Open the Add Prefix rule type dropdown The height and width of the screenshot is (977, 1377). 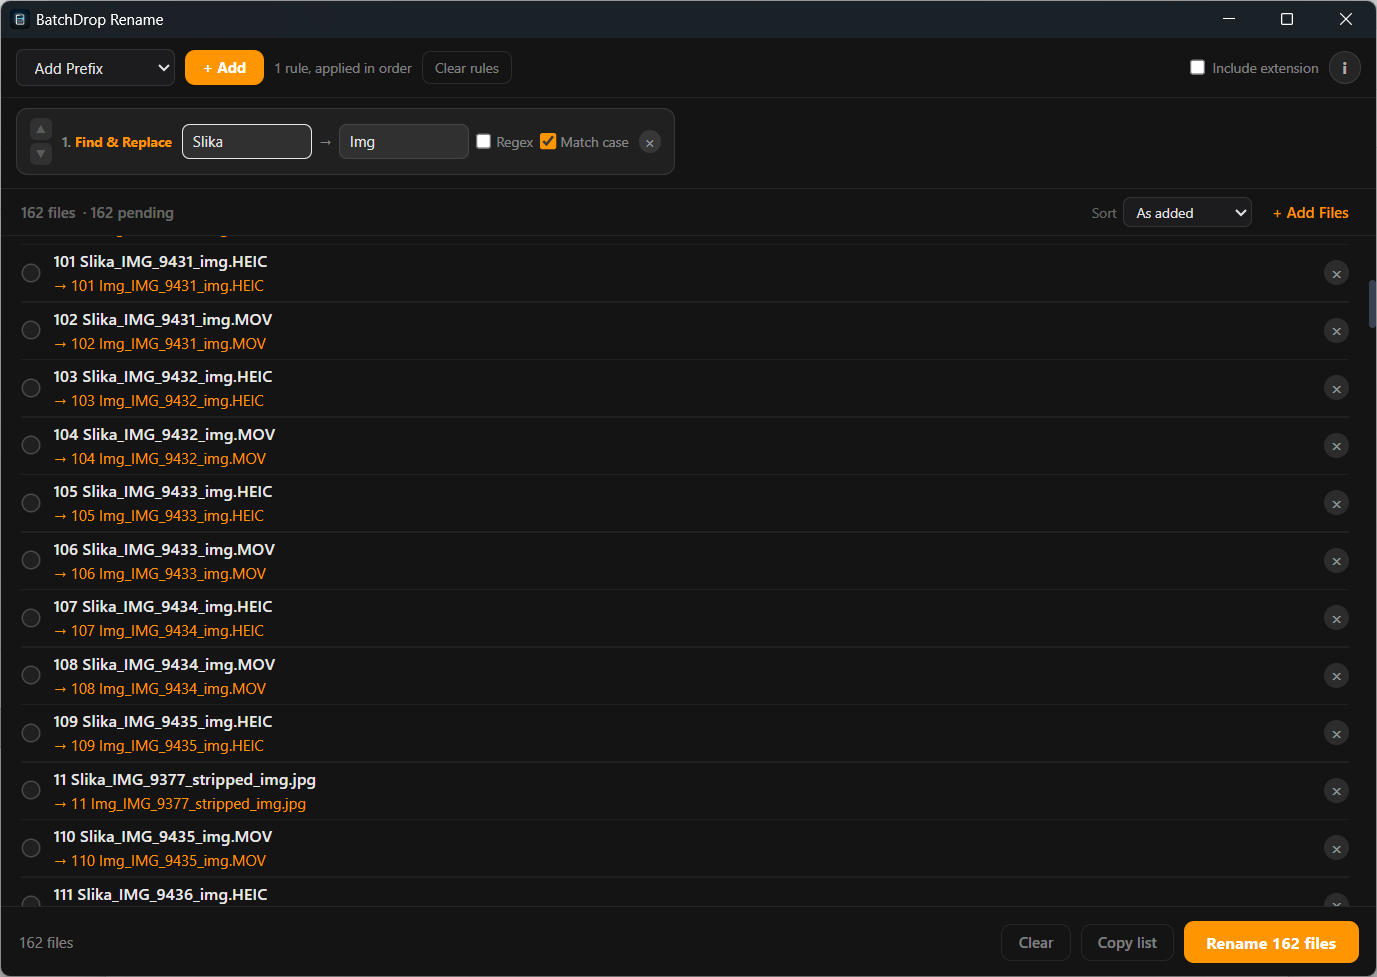click(x=96, y=68)
